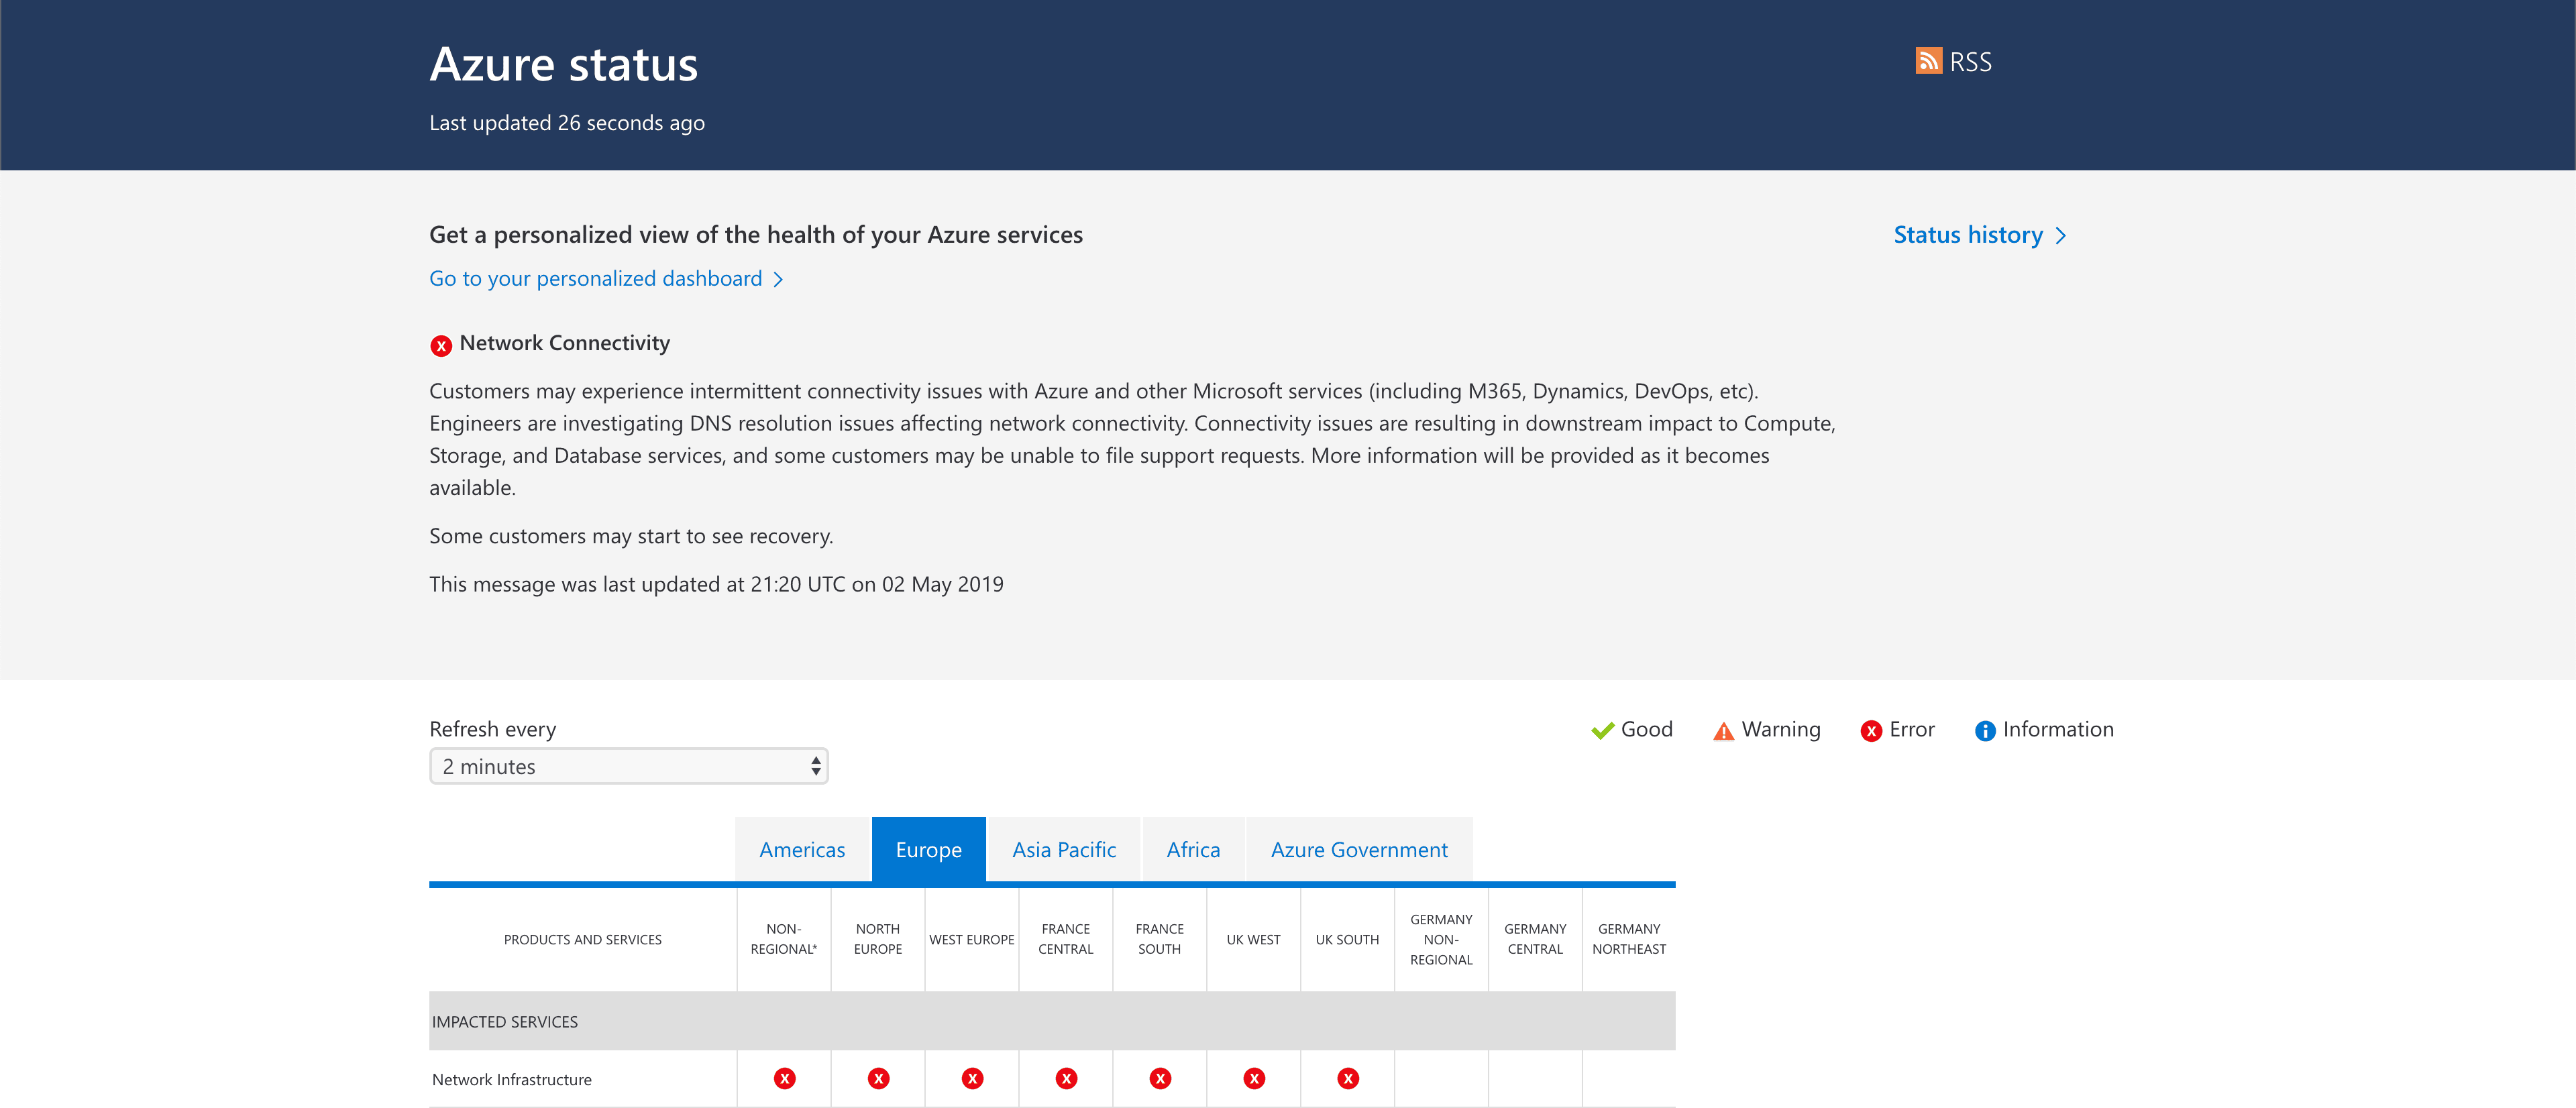Click UK South Network Infrastructure error icon
The width and height of the screenshot is (2576, 1108).
click(x=1348, y=1078)
